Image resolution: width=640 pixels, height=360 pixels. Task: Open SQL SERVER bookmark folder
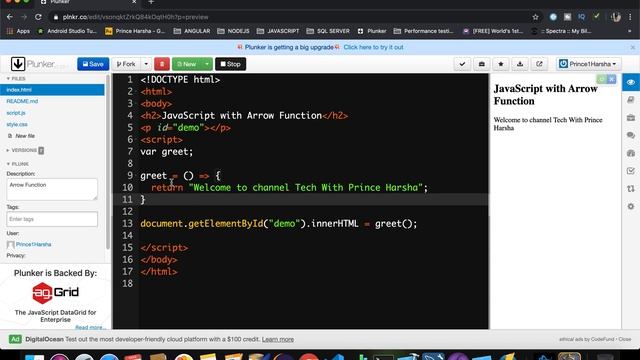point(328,31)
